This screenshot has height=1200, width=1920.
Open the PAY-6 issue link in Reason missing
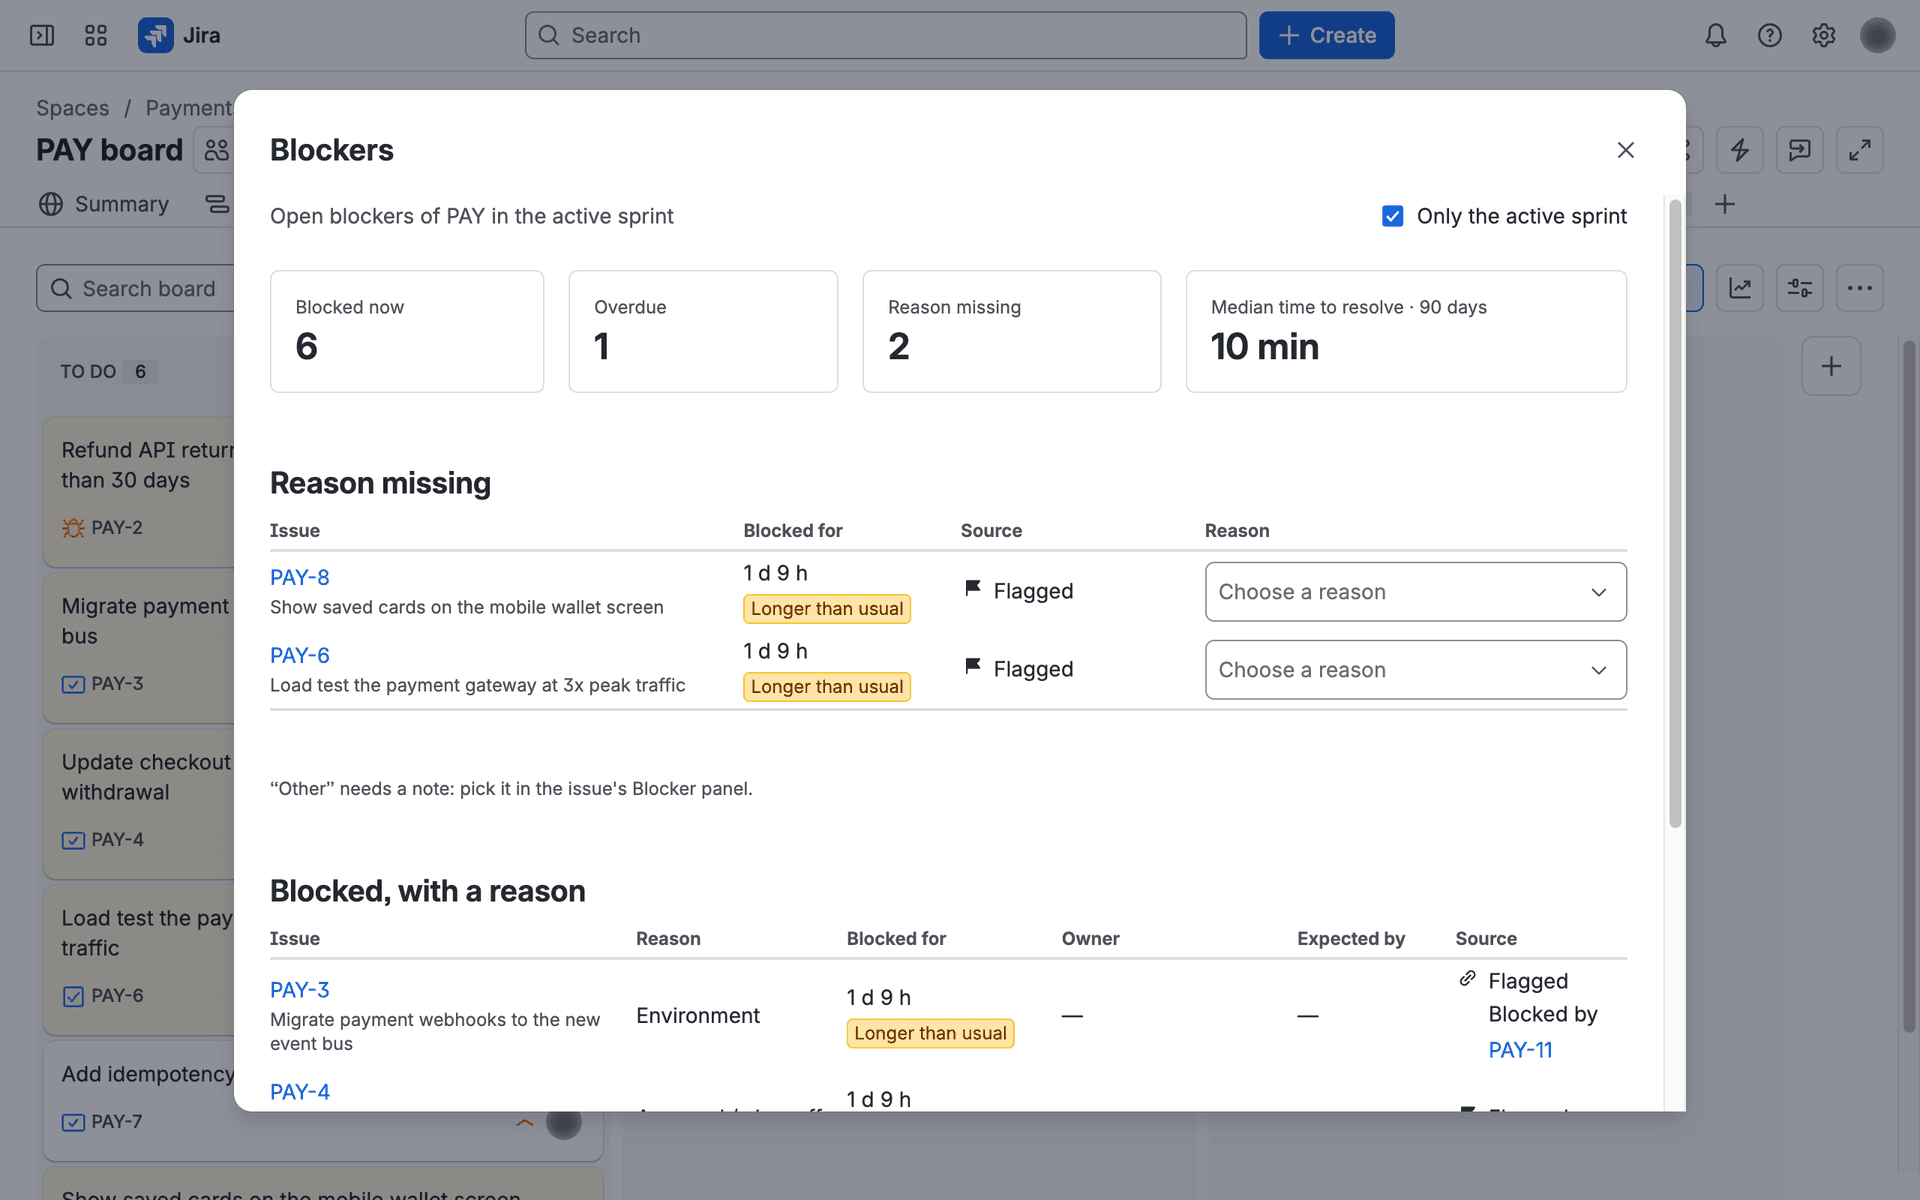point(299,655)
